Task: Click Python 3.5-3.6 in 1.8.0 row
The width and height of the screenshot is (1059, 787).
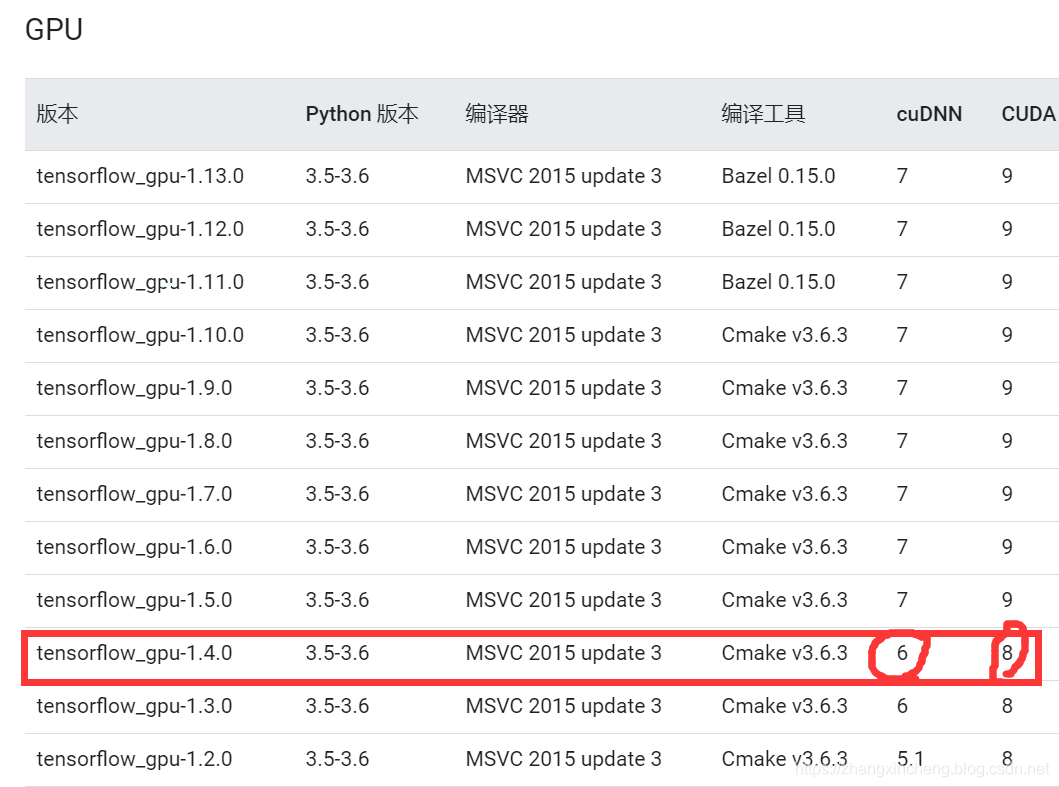Action: pyautogui.click(x=337, y=441)
